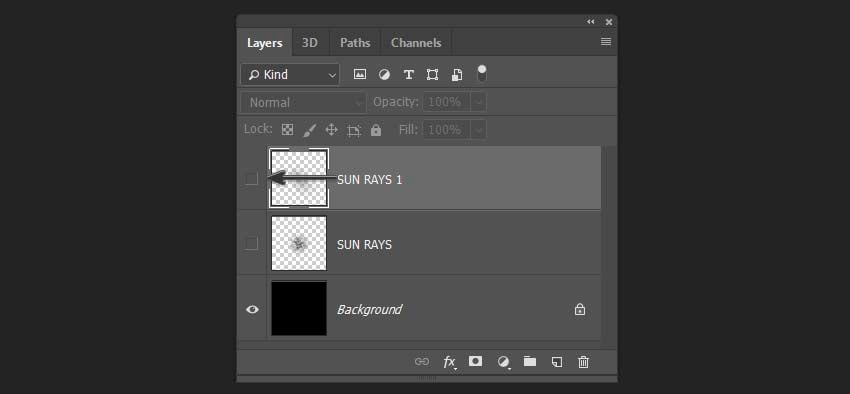Hide the Background layer
This screenshot has height=394, width=850.
tap(252, 309)
